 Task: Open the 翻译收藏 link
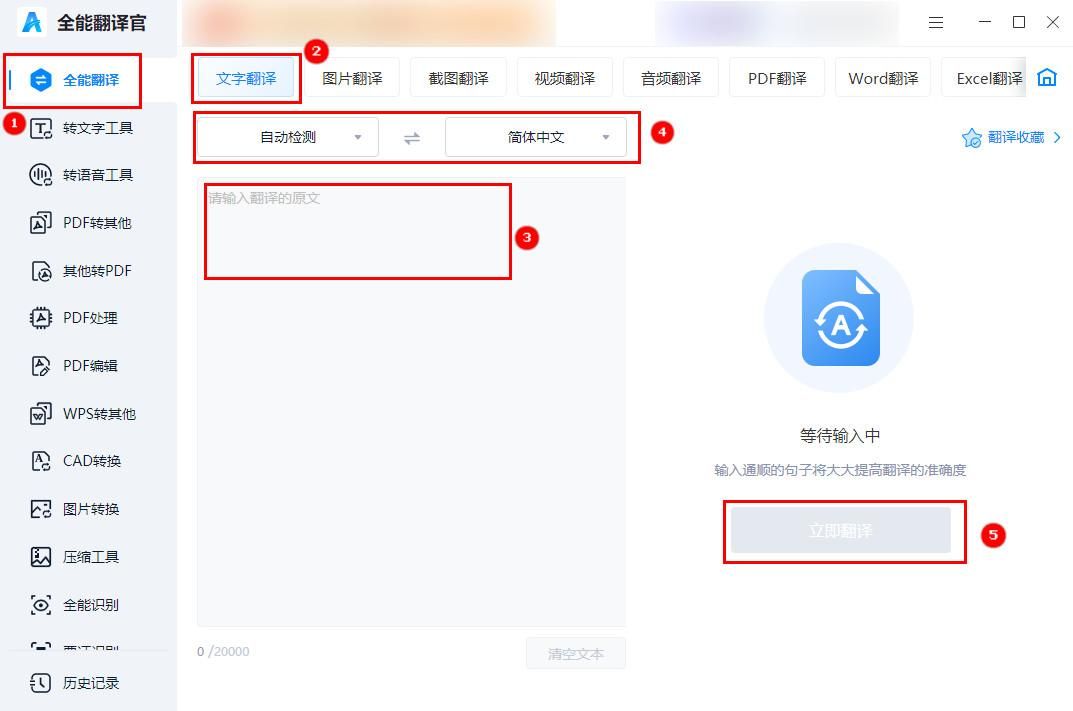pyautogui.click(x=1016, y=138)
